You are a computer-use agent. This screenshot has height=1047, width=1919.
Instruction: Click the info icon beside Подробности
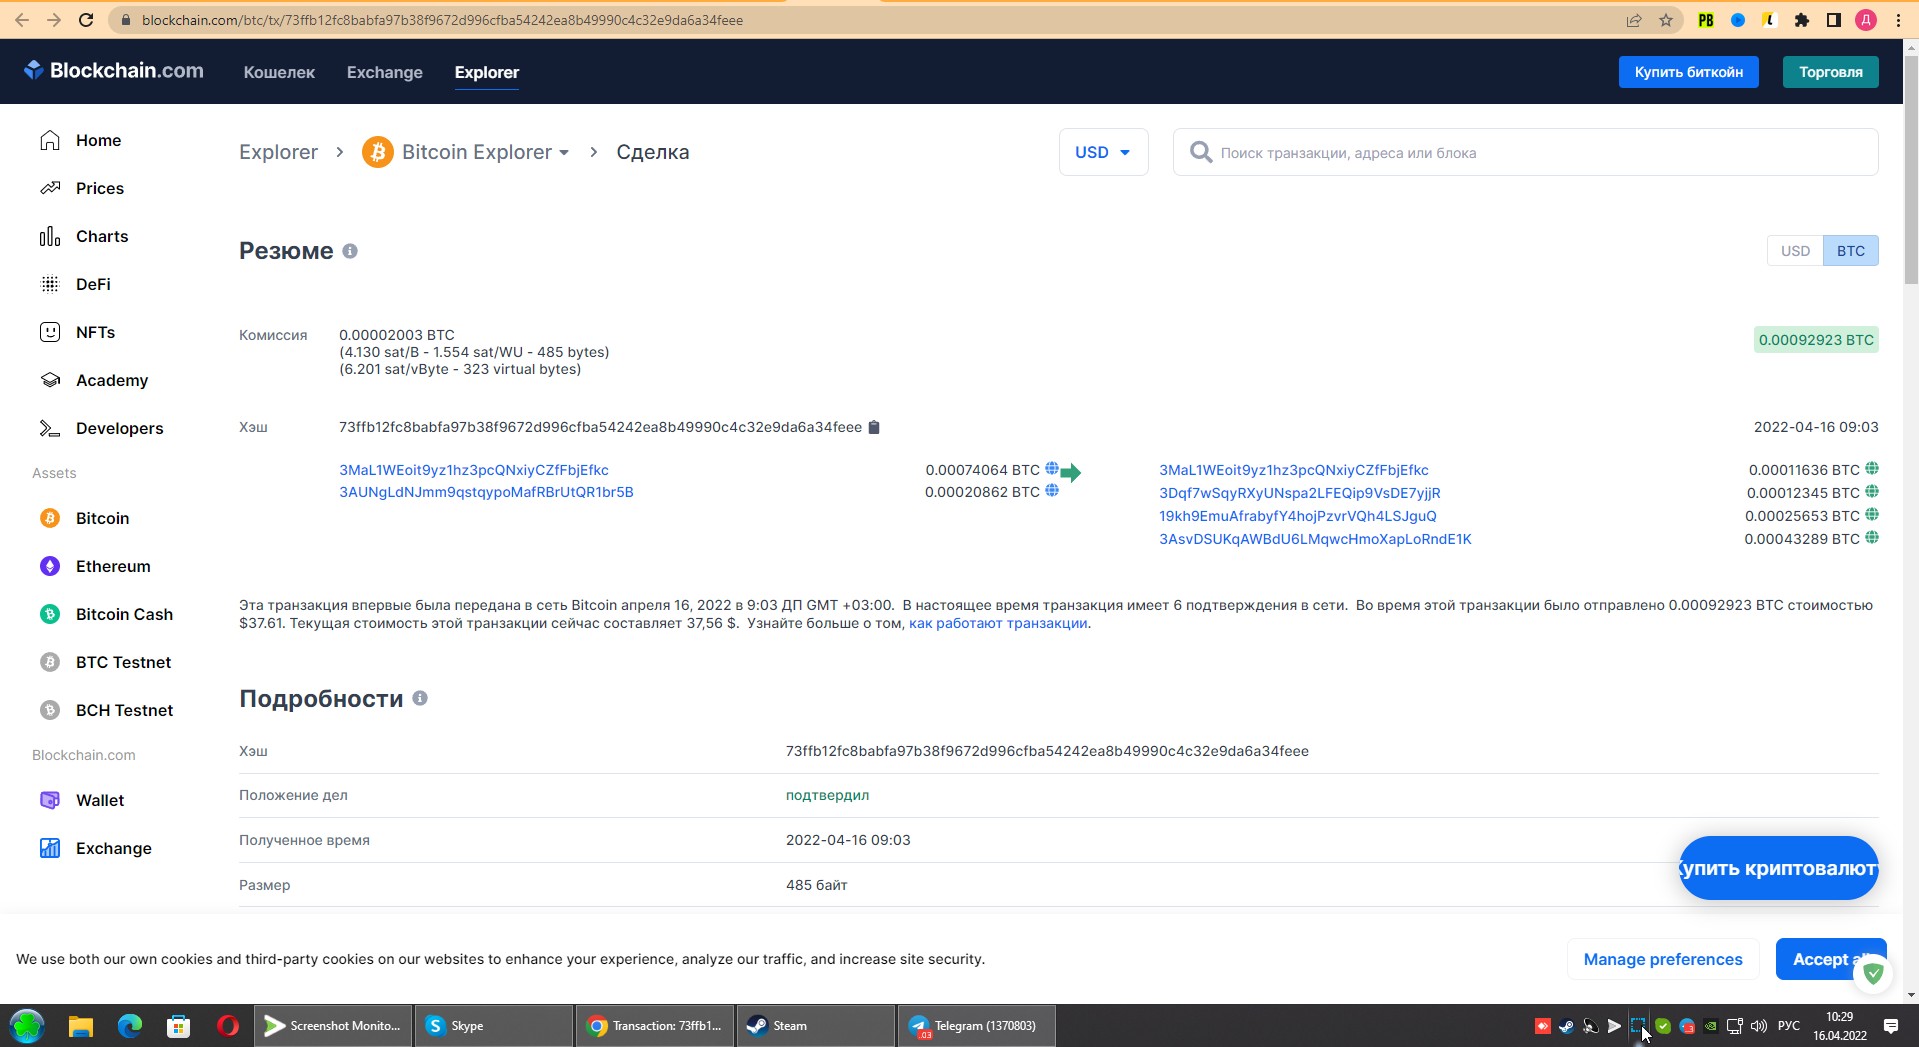[420, 698]
